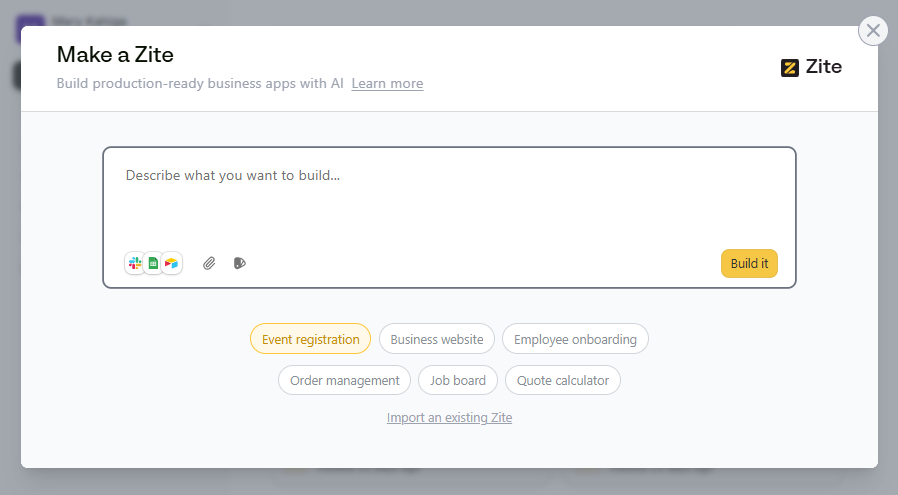This screenshot has width=898, height=495.
Task: Select the Event registration suggestion
Action: [310, 339]
